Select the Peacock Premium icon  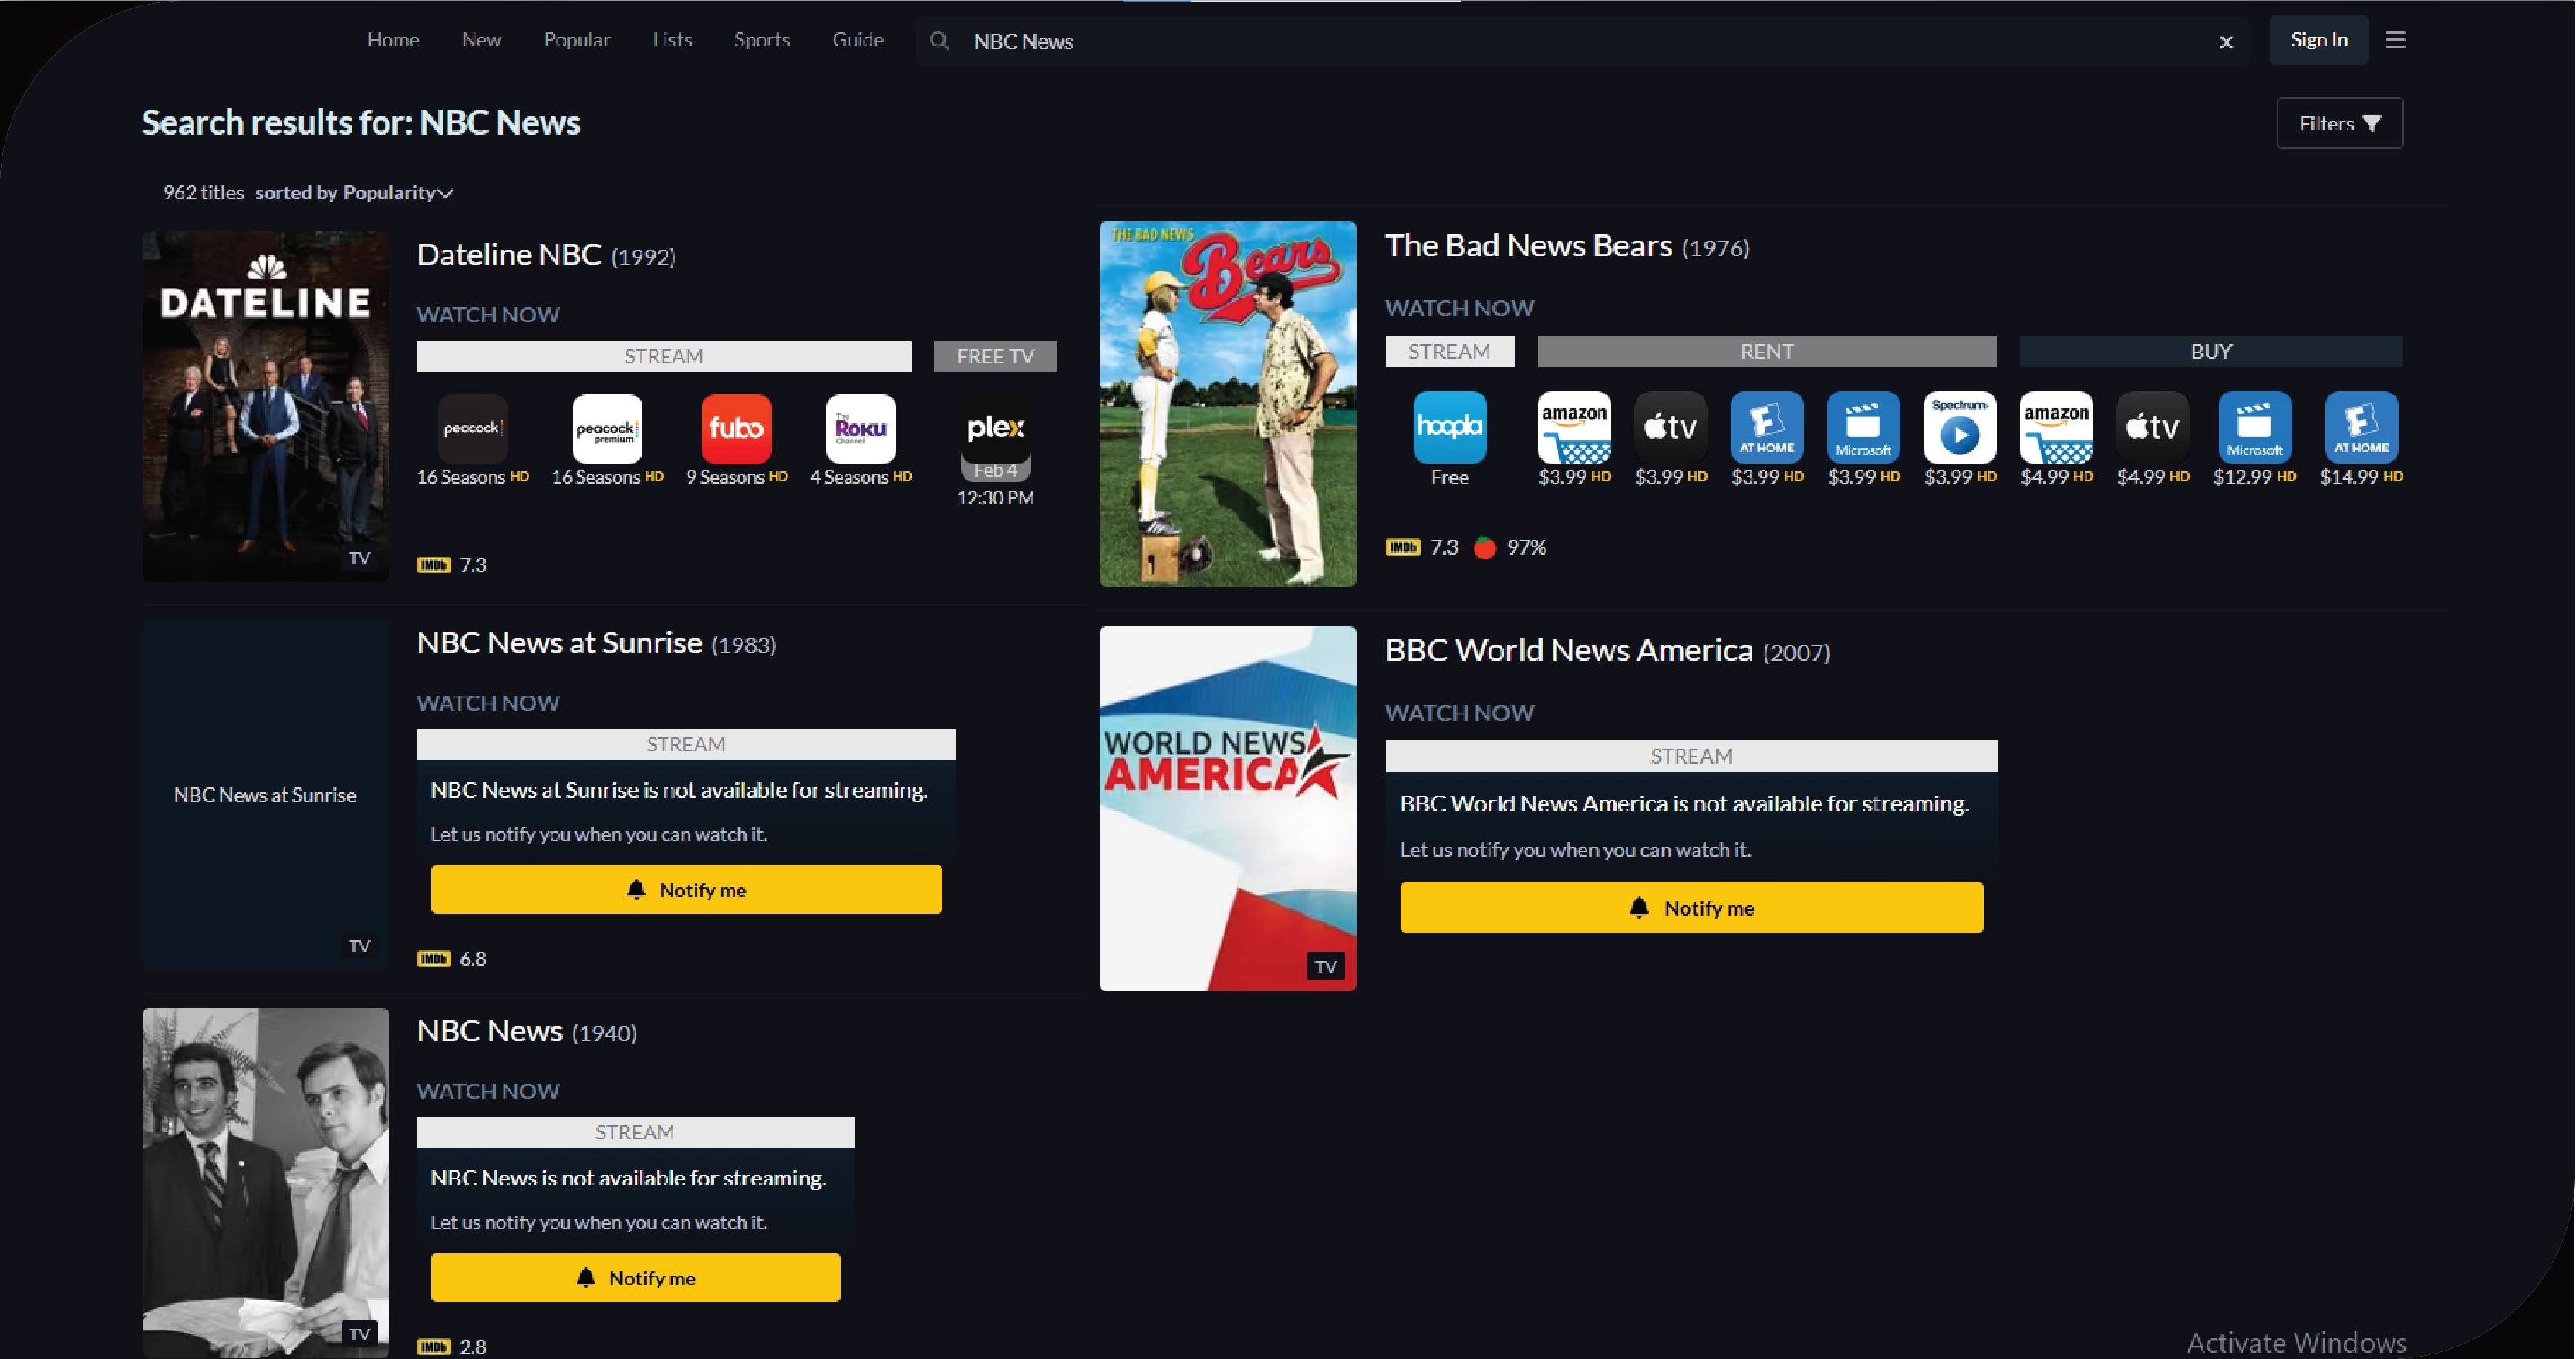pyautogui.click(x=607, y=428)
